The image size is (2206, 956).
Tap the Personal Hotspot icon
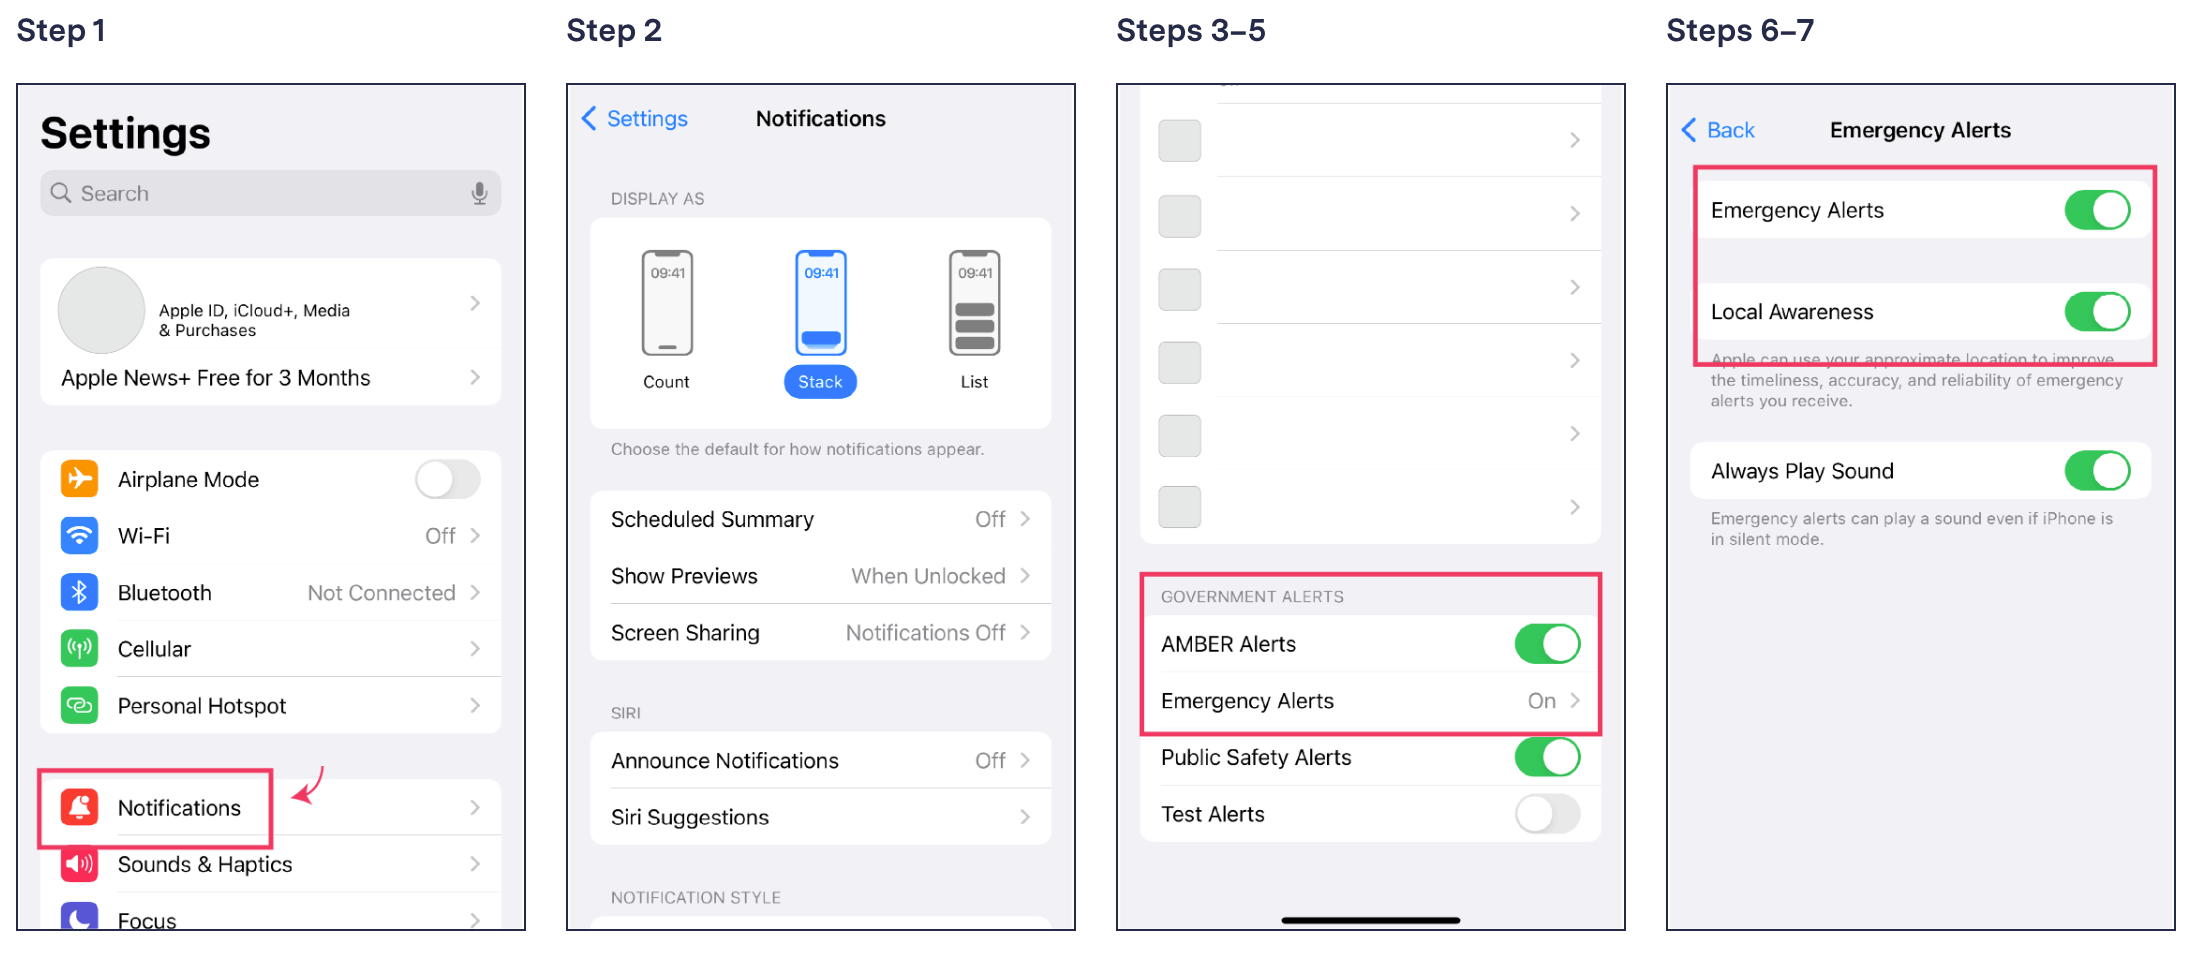coord(79,705)
